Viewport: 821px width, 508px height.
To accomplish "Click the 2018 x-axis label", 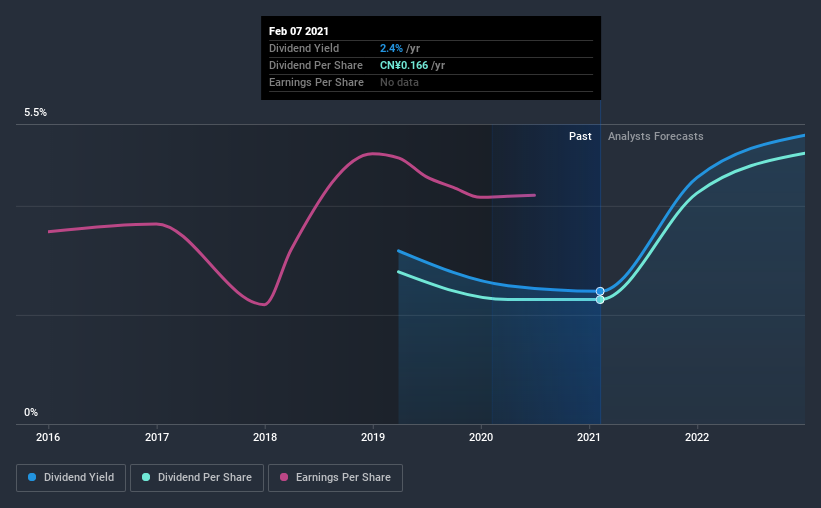I will [265, 437].
